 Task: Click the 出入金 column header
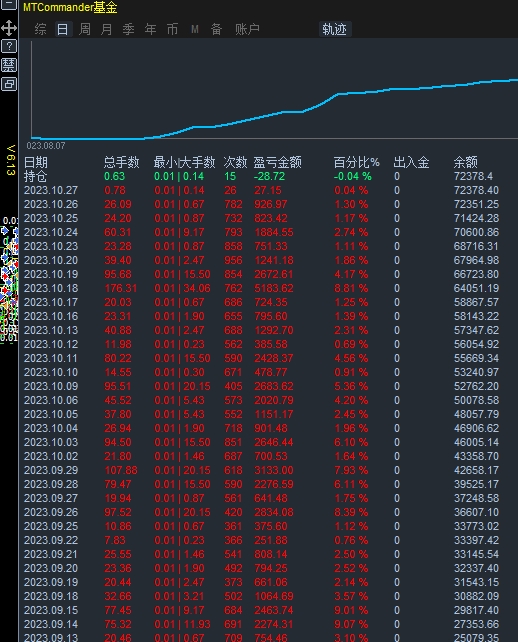pos(411,163)
